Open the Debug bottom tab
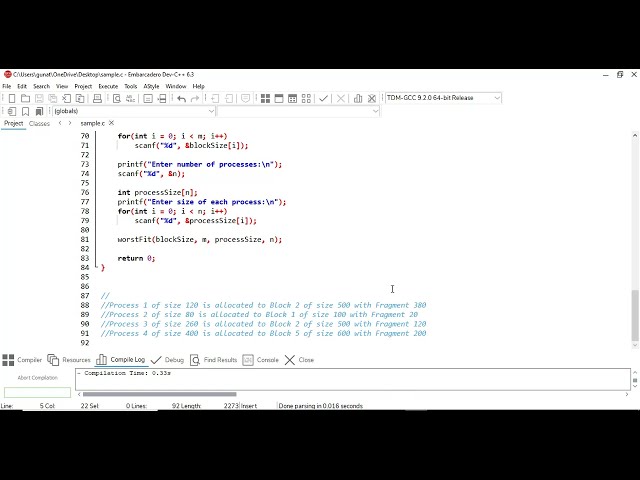Image resolution: width=640 pixels, height=480 pixels. pyautogui.click(x=167, y=360)
